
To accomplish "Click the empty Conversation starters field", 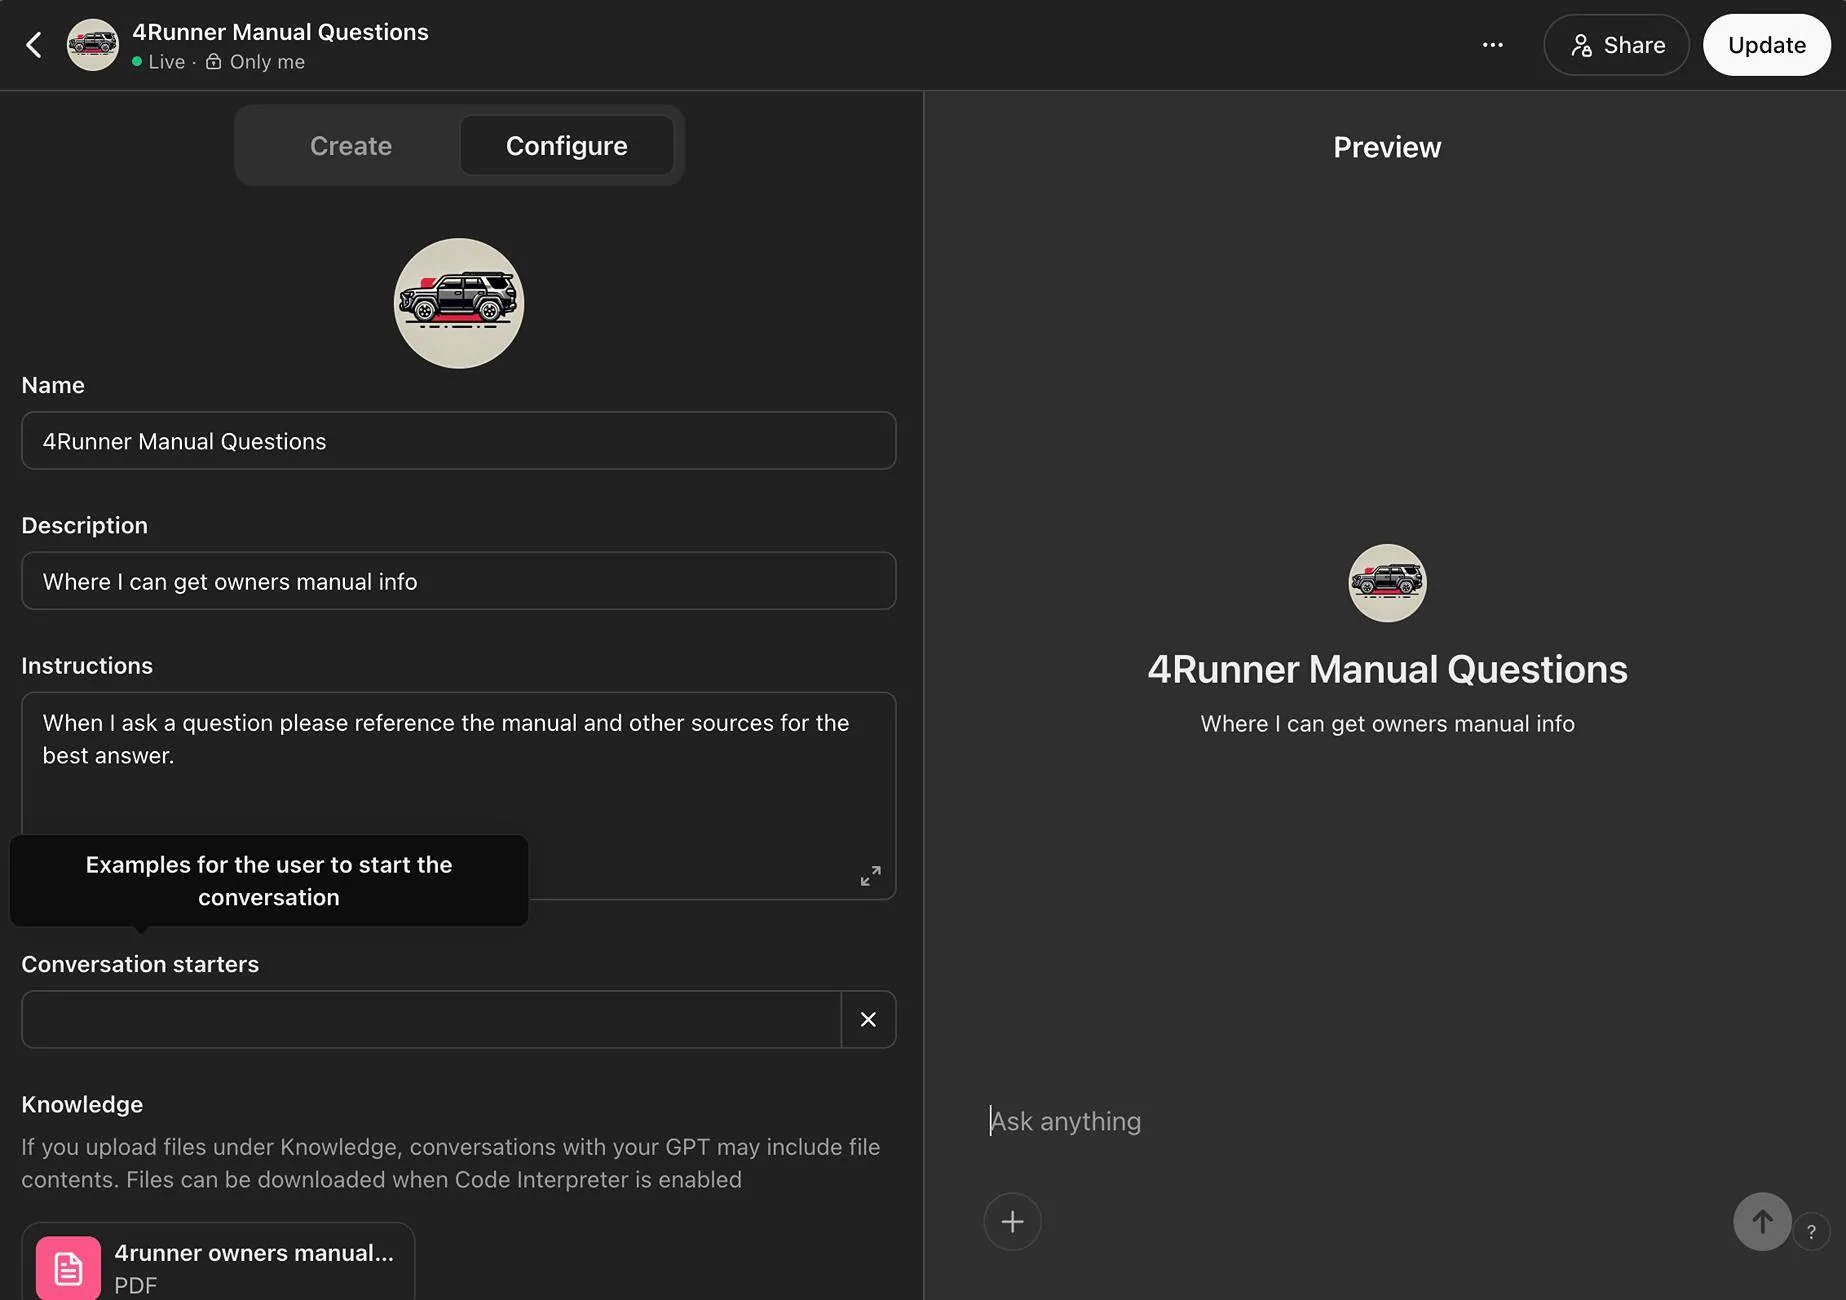I will (430, 1020).
